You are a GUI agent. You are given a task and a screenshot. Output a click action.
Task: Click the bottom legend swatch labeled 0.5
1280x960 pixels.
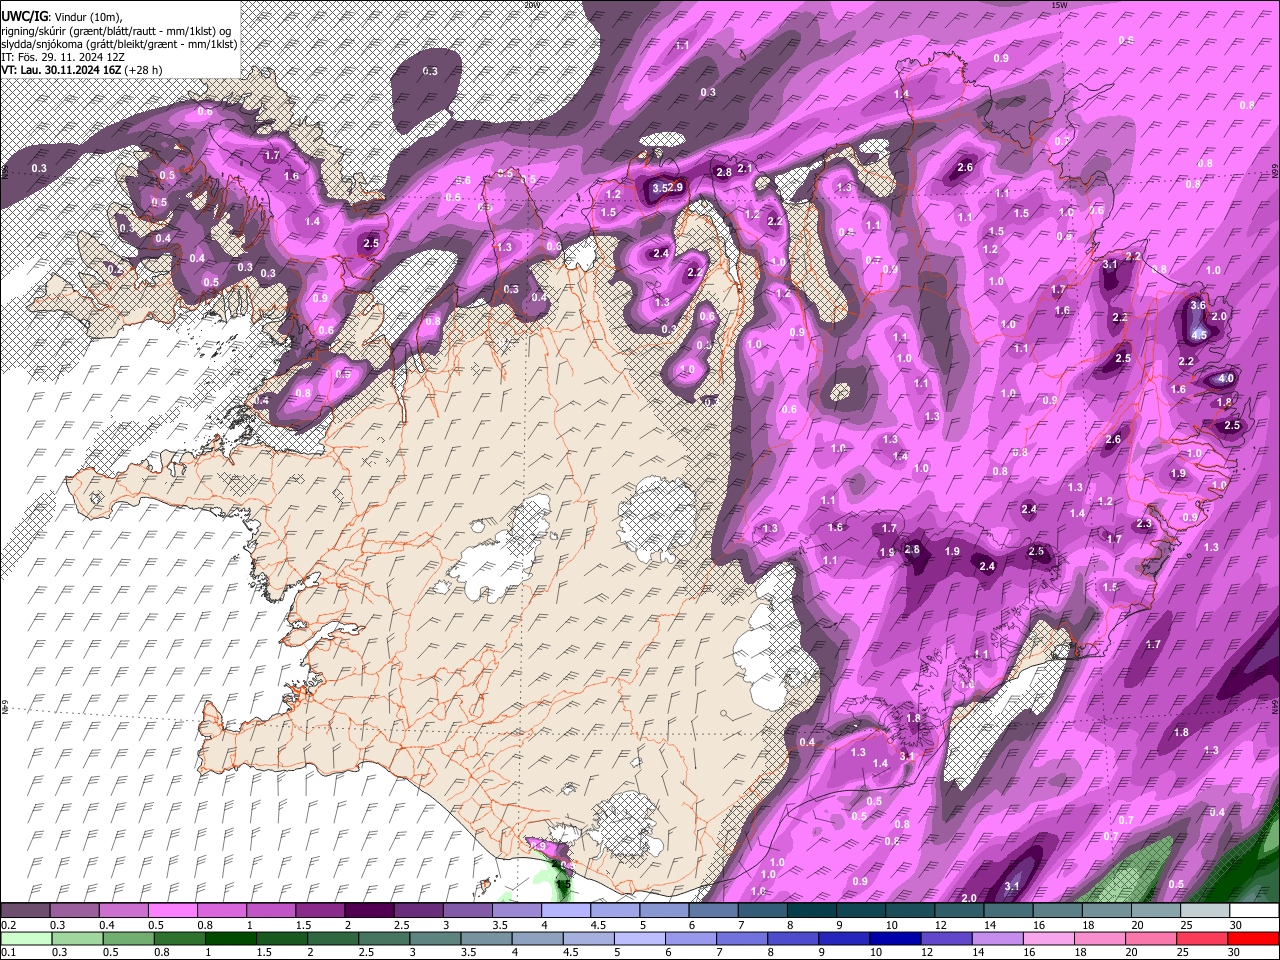click(128, 938)
